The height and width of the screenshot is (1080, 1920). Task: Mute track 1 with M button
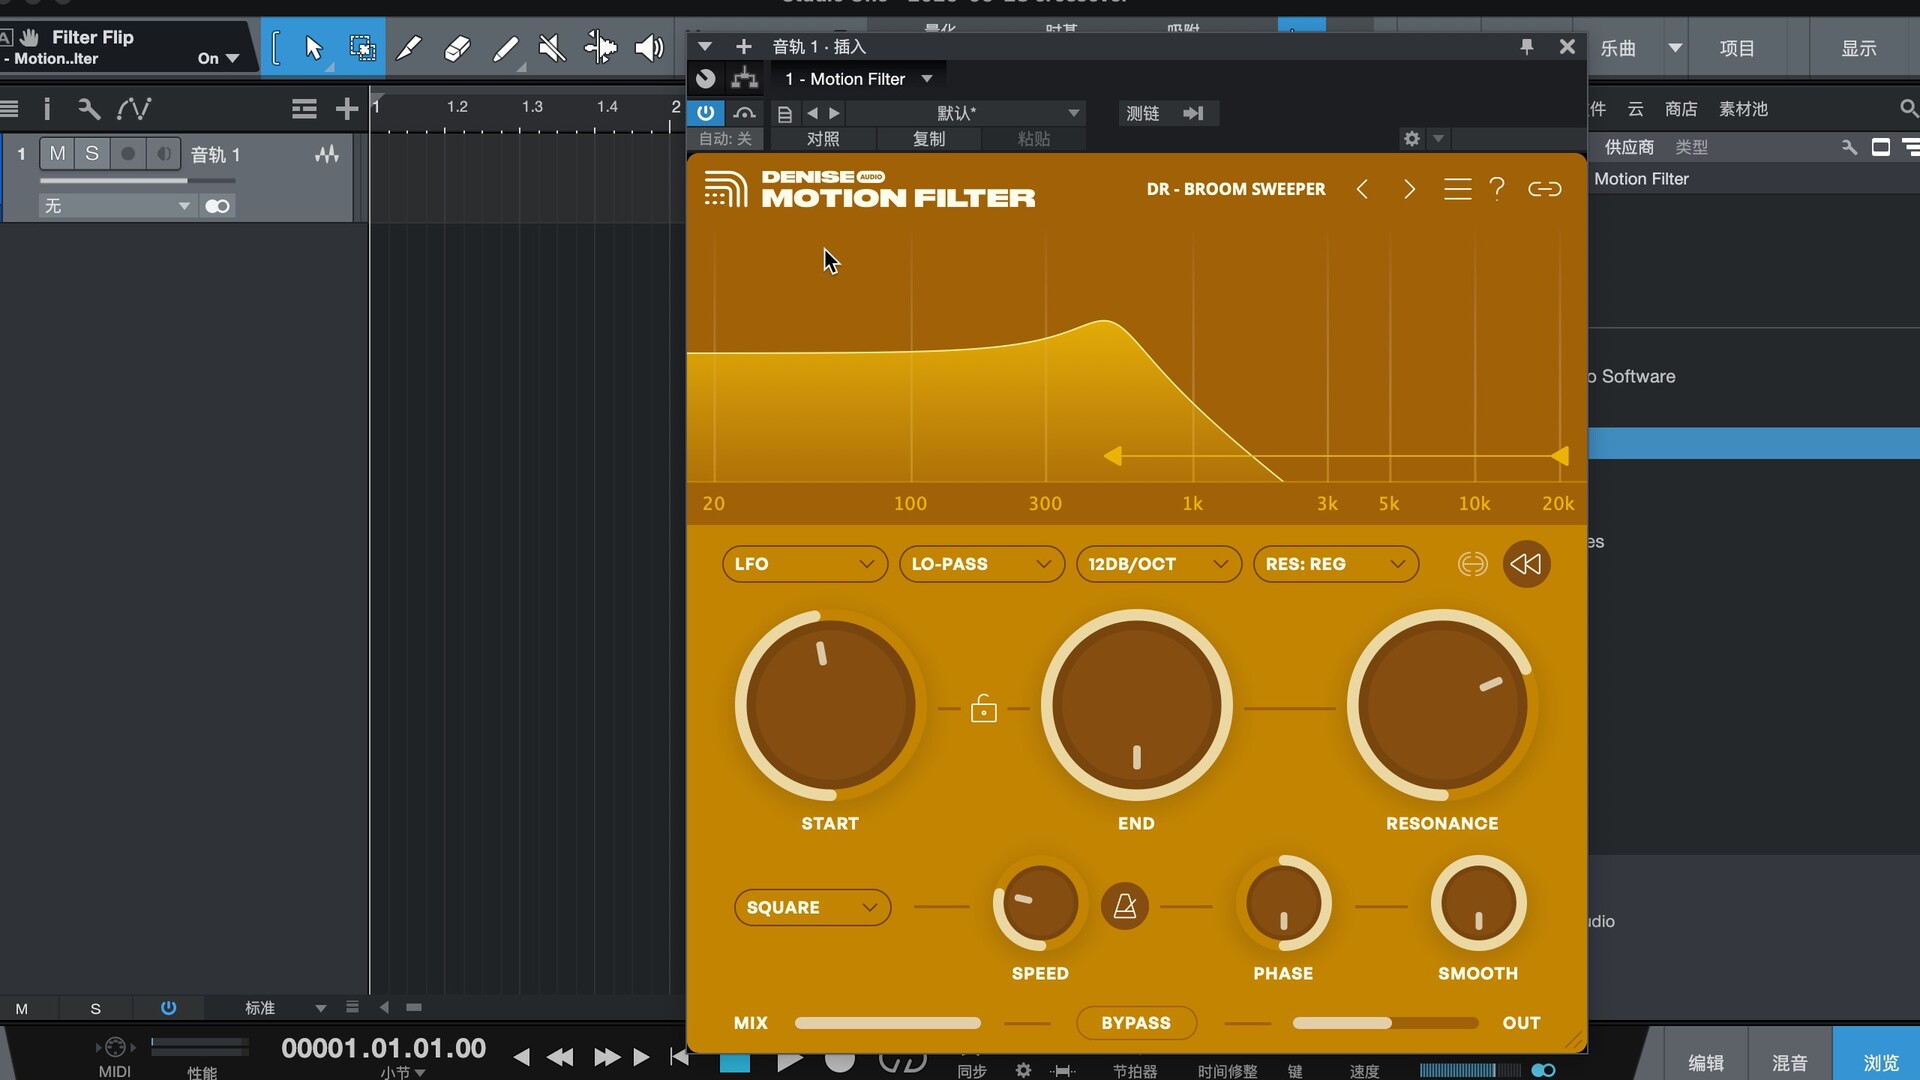pos(58,154)
